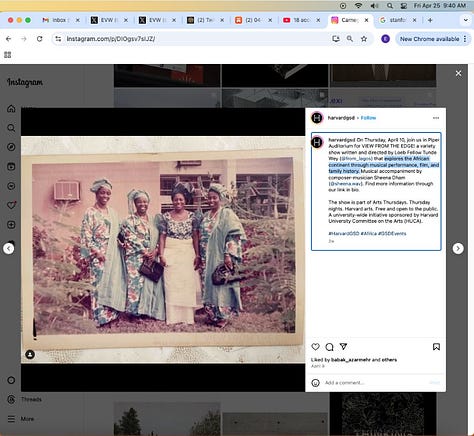Open site information icon in address bar
The height and width of the screenshot is (436, 474).
tap(58, 39)
